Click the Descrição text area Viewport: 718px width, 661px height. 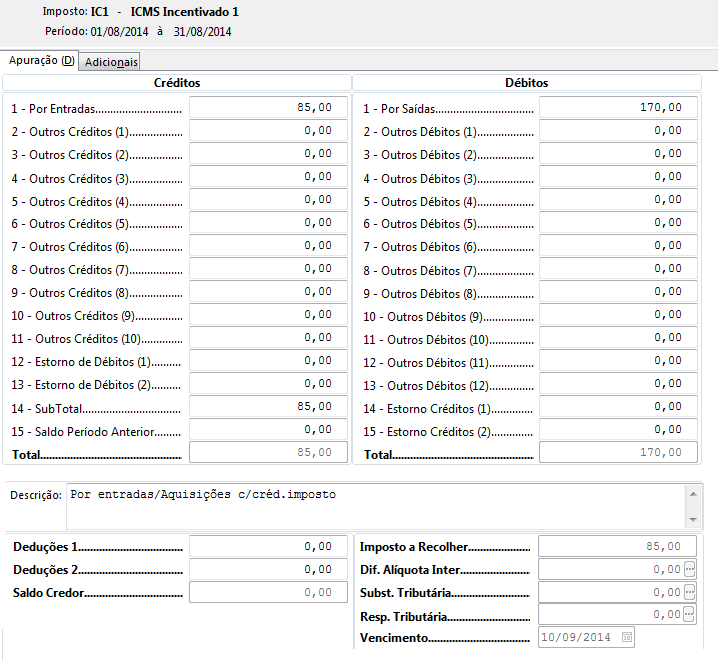click(x=375, y=507)
